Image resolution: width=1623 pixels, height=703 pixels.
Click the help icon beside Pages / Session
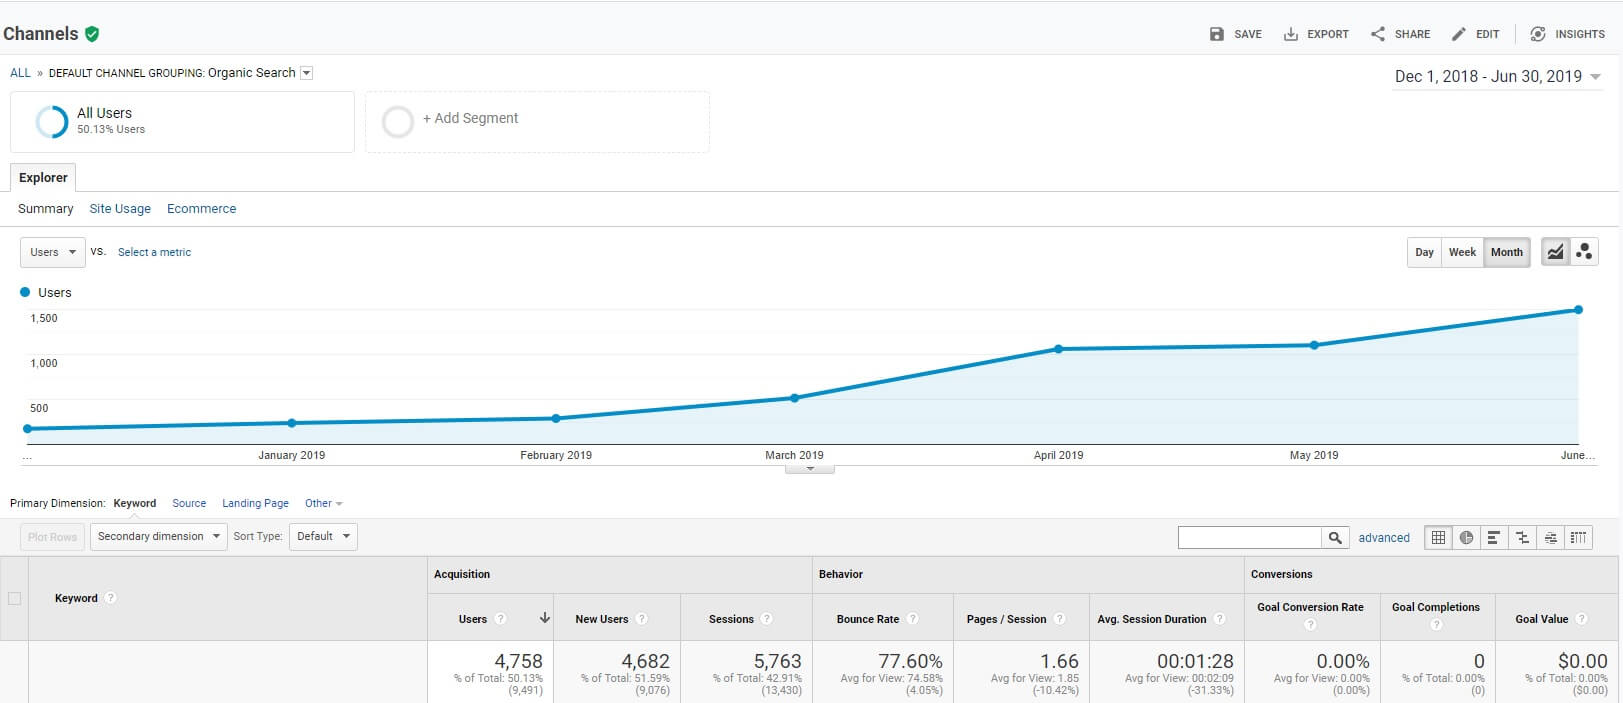click(1060, 619)
